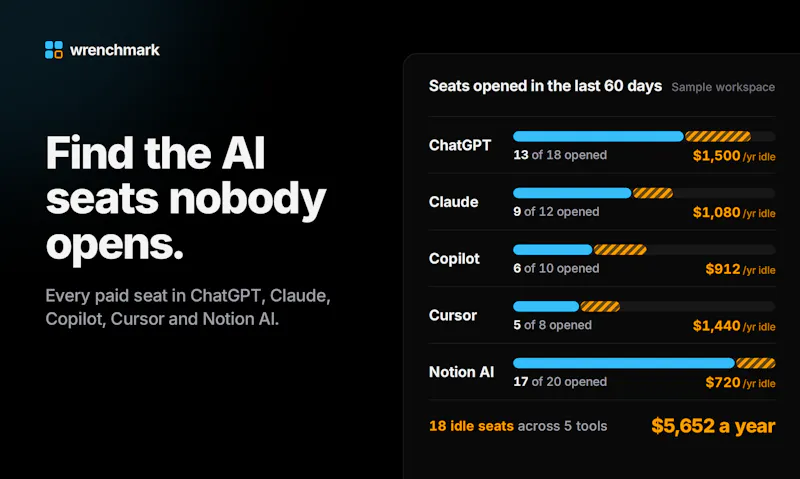Image resolution: width=800 pixels, height=479 pixels.
Task: Click the wrenchmark grid logo icon
Action: 54,50
